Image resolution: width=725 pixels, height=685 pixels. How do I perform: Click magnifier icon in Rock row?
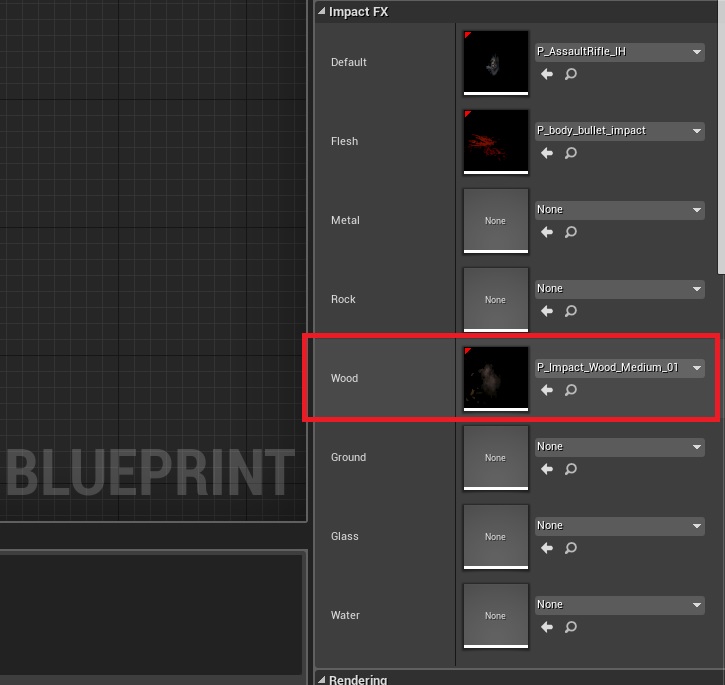coord(571,311)
